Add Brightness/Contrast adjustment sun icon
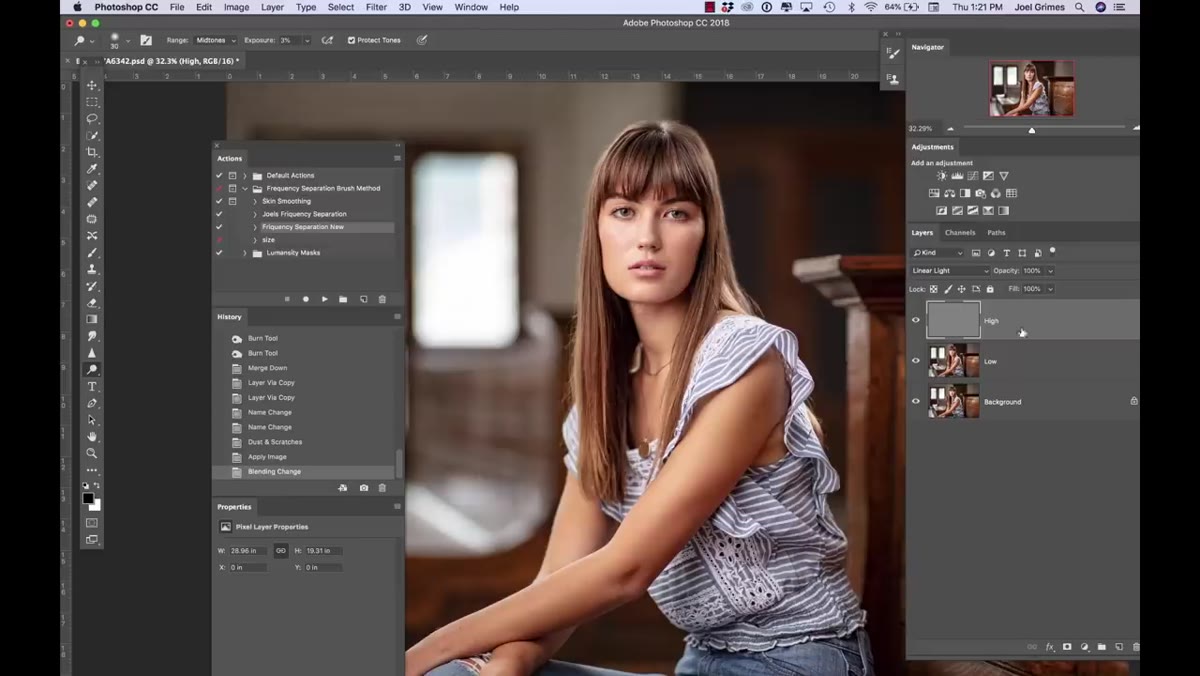Viewport: 1200px width, 676px height. pos(942,176)
